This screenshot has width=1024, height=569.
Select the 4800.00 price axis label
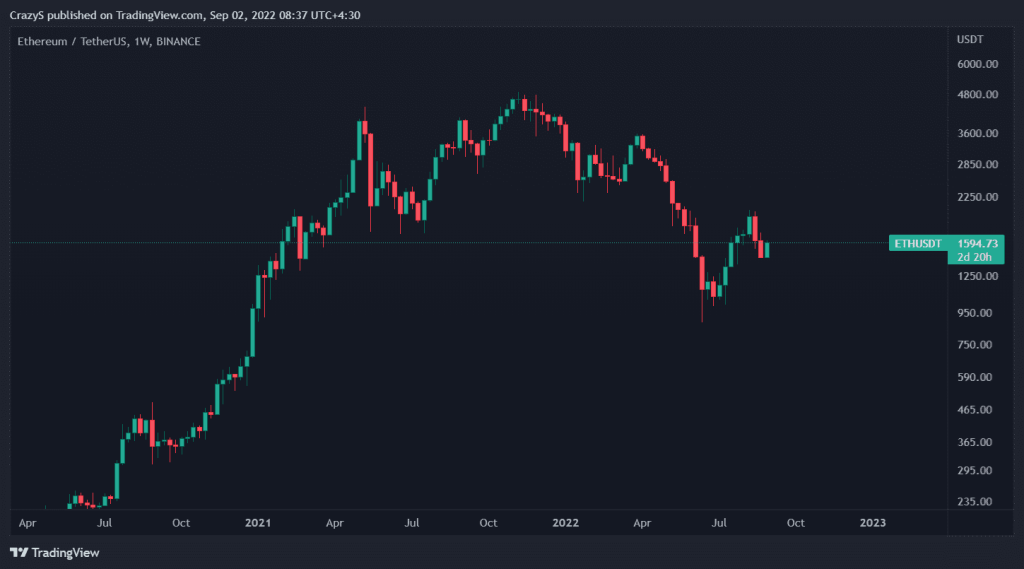click(x=978, y=95)
